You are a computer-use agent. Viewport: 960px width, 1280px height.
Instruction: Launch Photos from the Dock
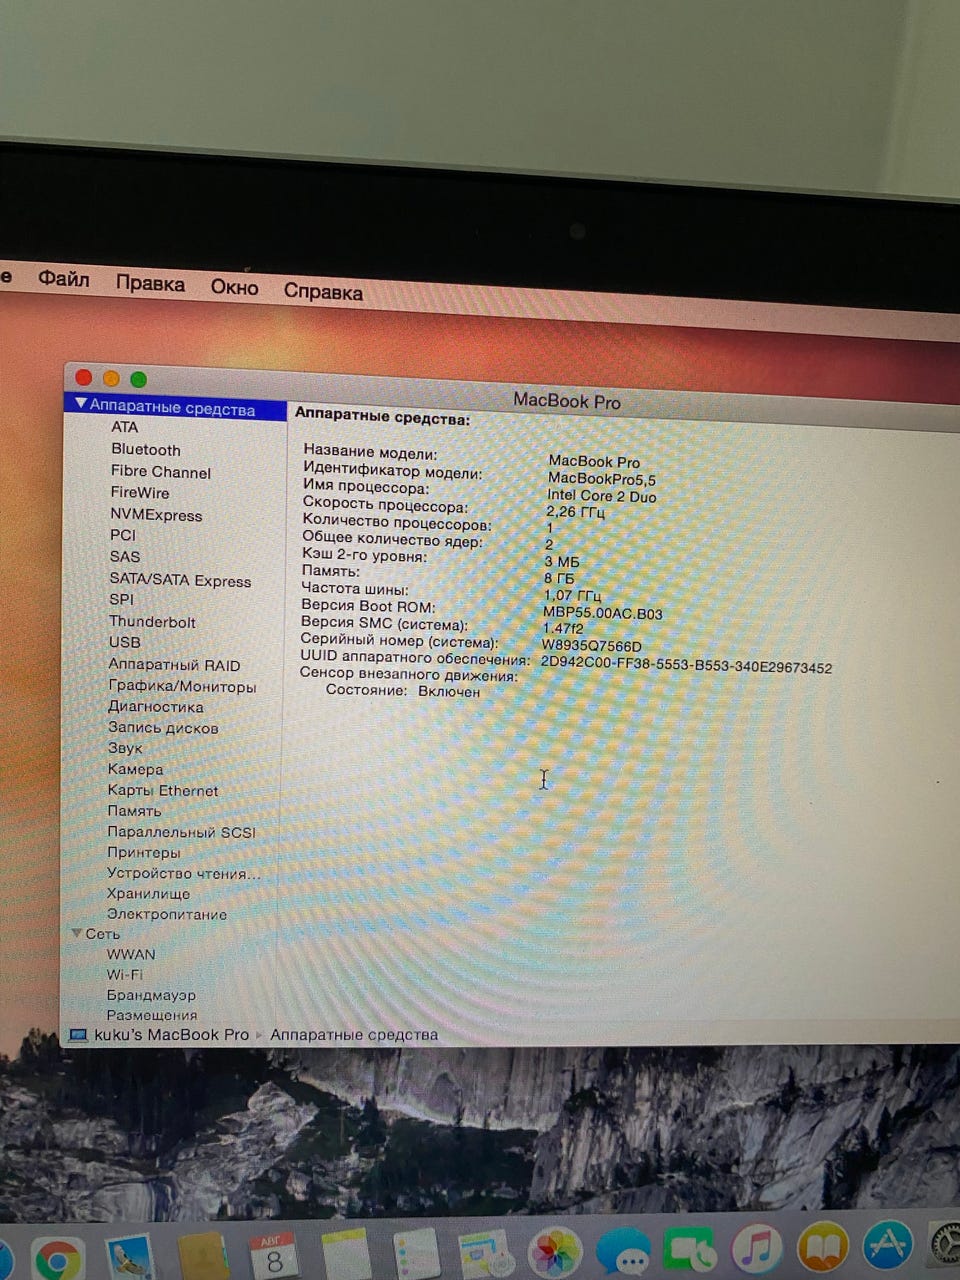click(x=553, y=1253)
